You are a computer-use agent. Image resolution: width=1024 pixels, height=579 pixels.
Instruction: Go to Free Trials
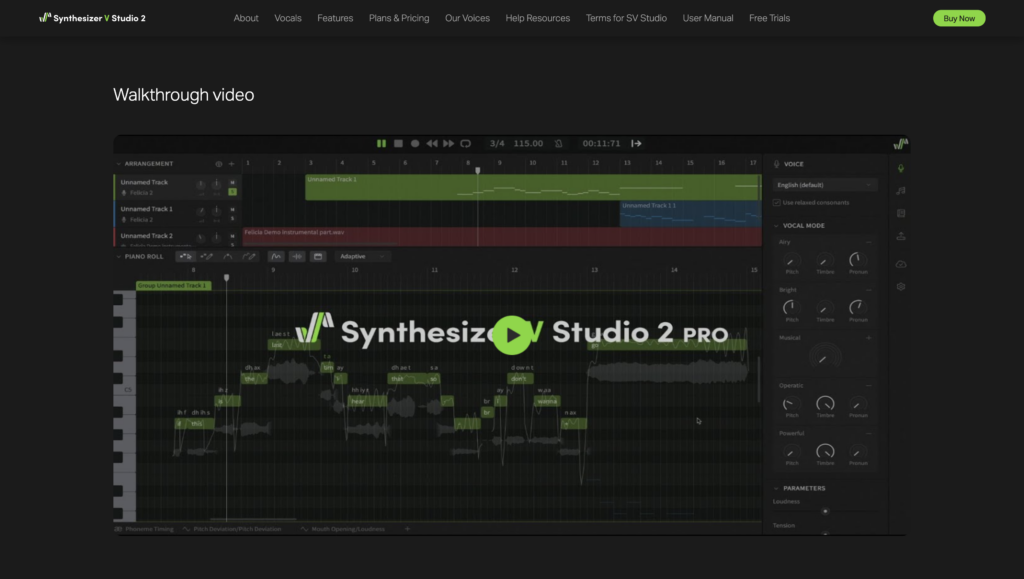point(769,18)
